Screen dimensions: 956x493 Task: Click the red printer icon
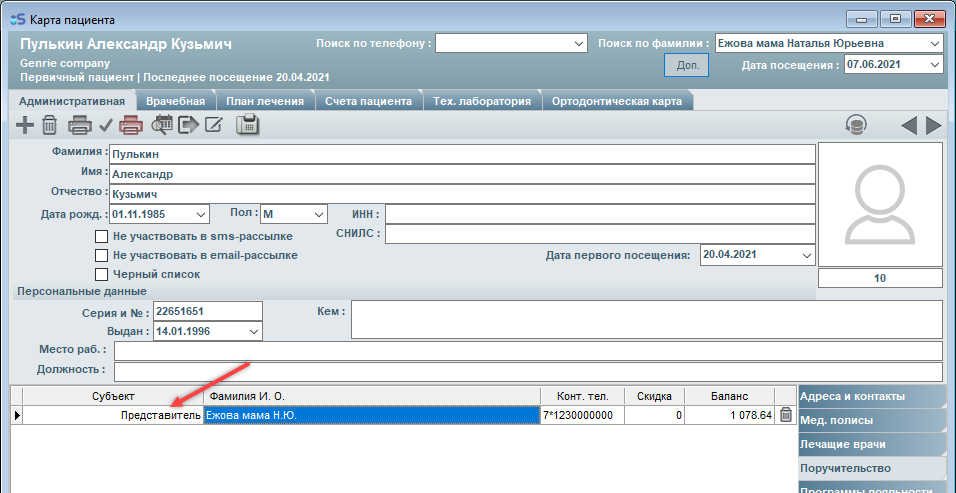coord(131,125)
